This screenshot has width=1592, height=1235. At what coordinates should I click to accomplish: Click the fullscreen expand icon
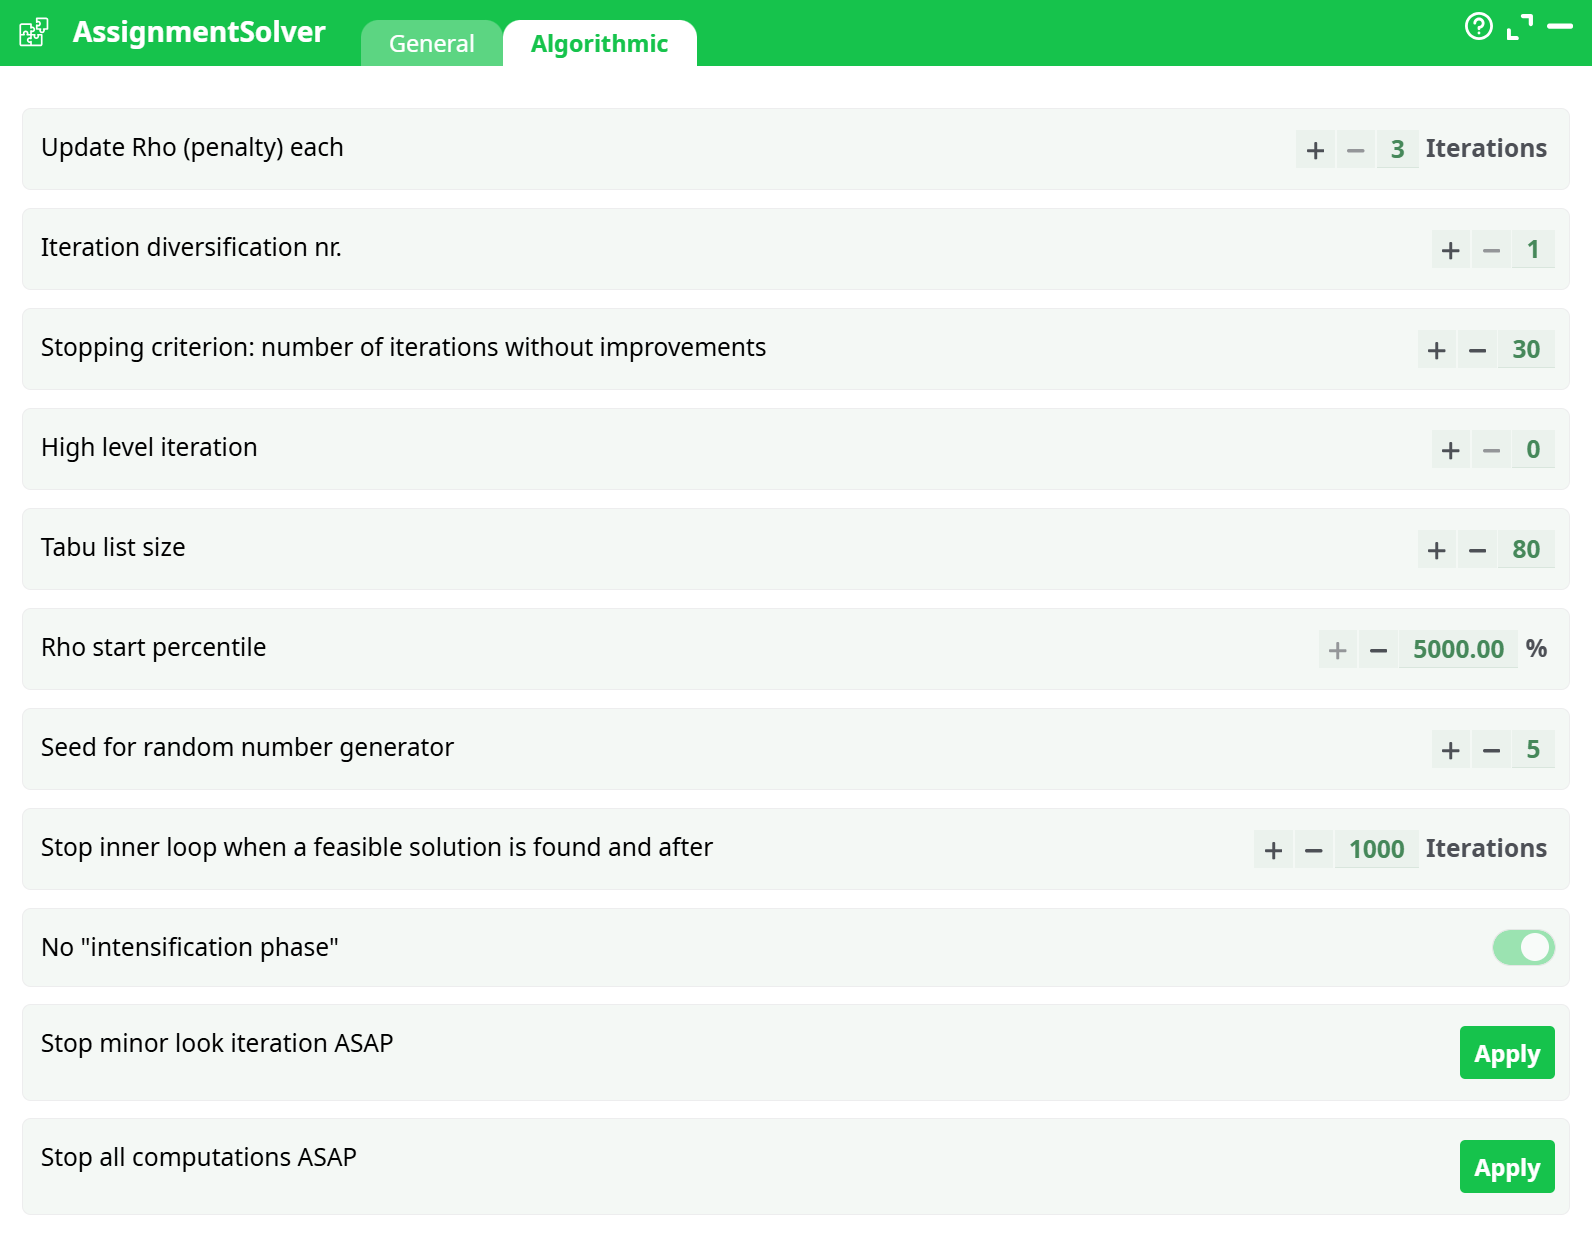1519,27
